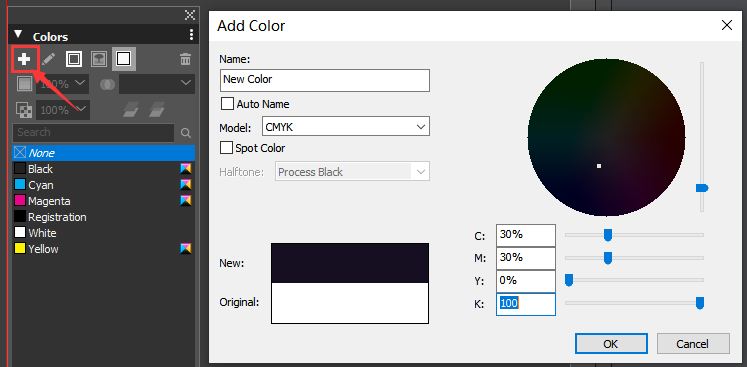Click the opacity checkerboard icon

pyautogui.click(x=24, y=110)
